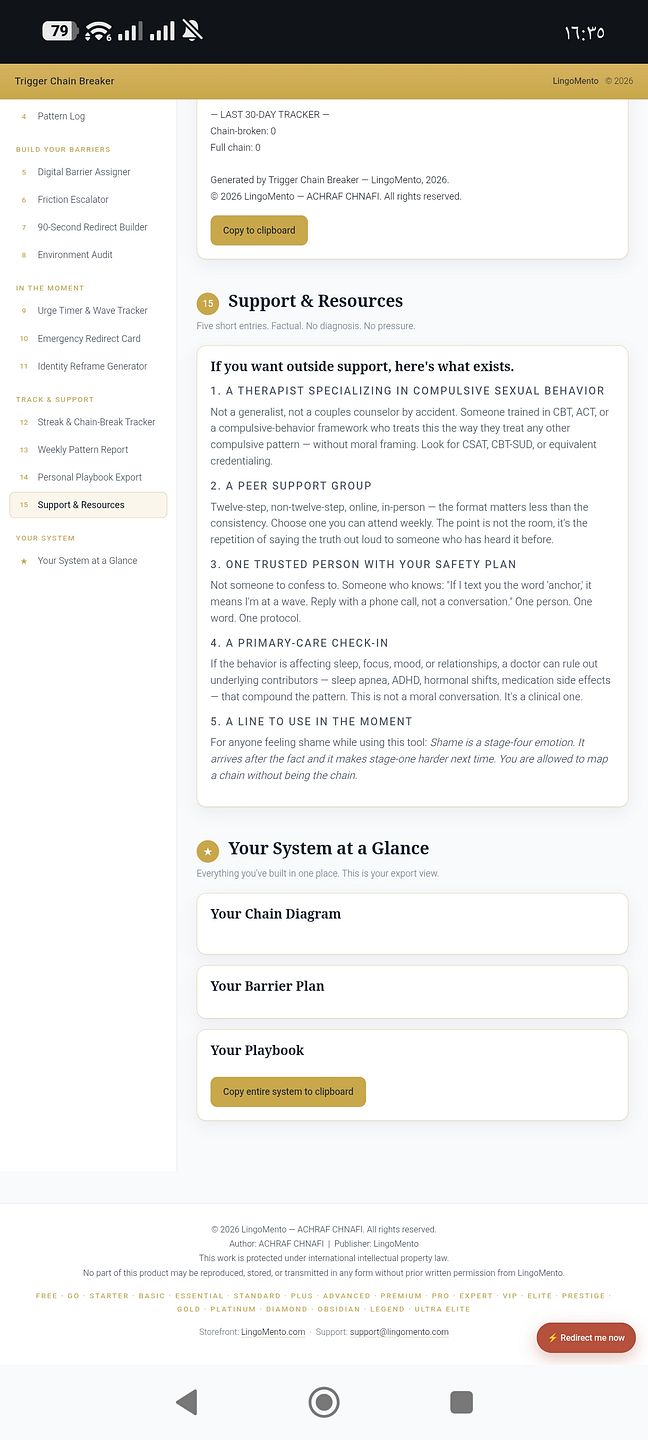The image size is (648, 1440).
Task: Open the LingoMento.com storefront link
Action: pyautogui.click(x=273, y=1332)
